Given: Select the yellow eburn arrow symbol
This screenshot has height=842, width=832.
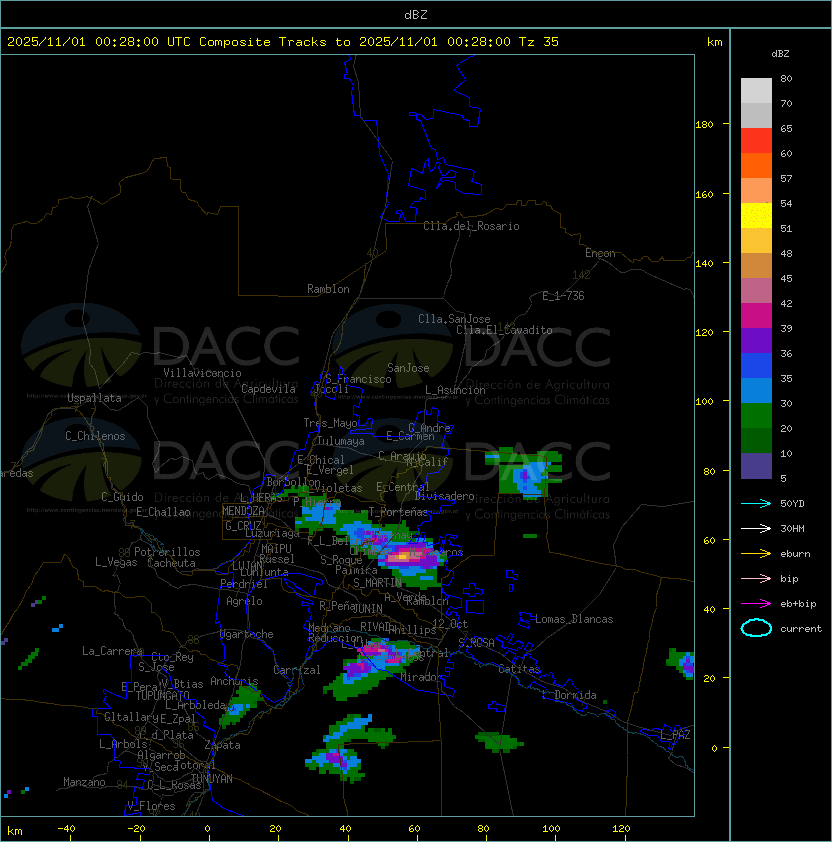Looking at the screenshot, I should (x=756, y=553).
